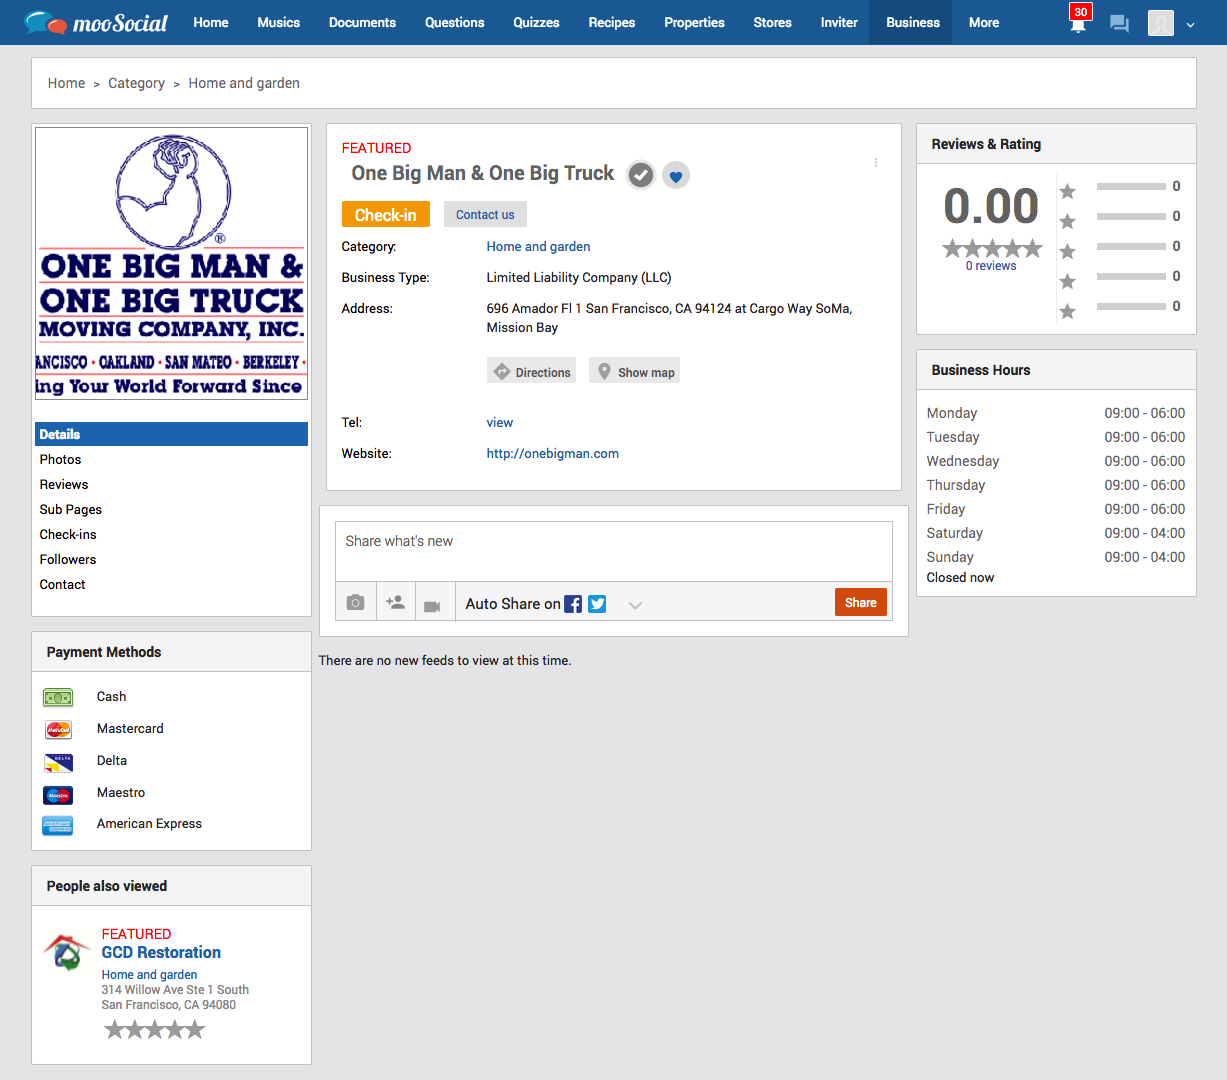The height and width of the screenshot is (1080, 1227).
Task: Select the Sub Pages sidebar tab
Action: pyautogui.click(x=172, y=509)
